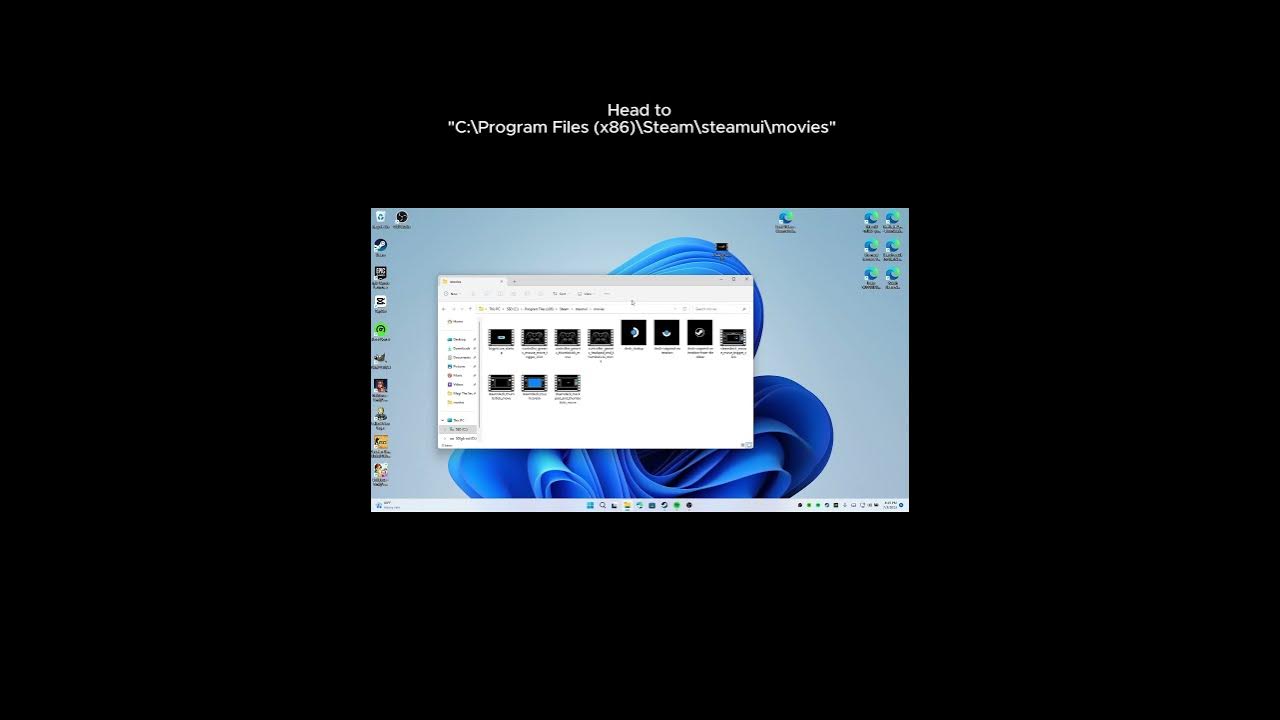Click steamui in the address breadcrumb
Viewport: 1280px width, 720px height.
pos(581,309)
